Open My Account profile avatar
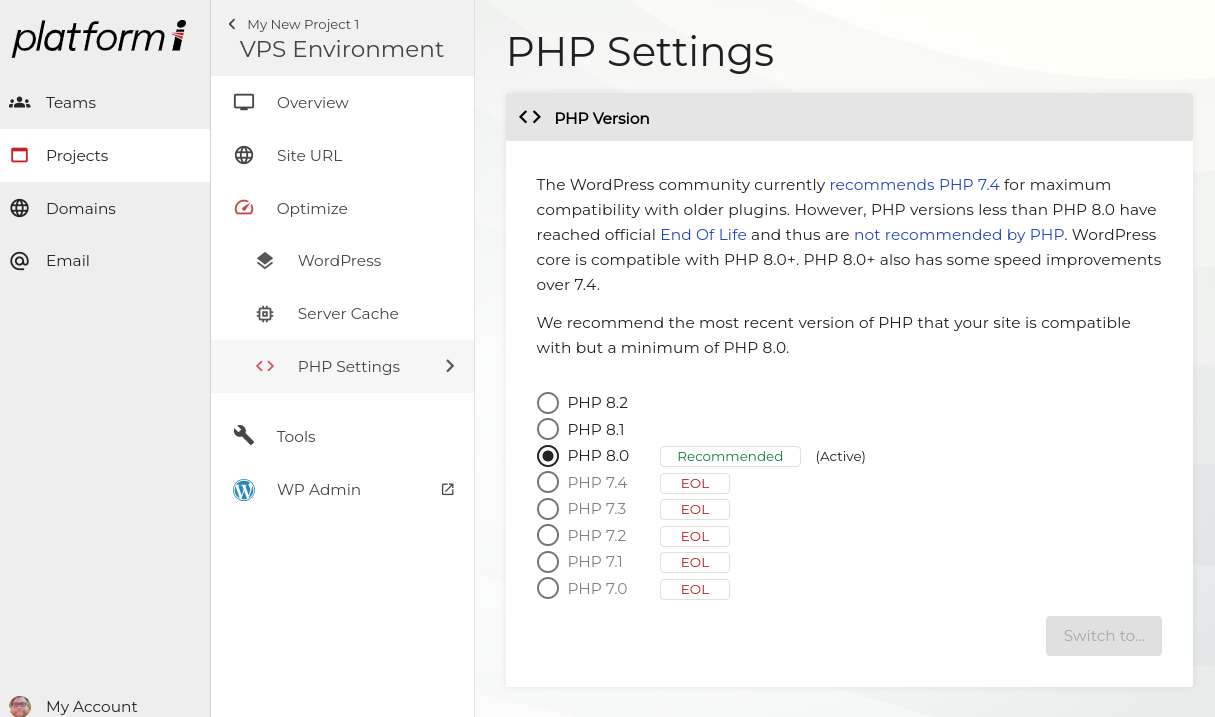1215x717 pixels. (20, 706)
